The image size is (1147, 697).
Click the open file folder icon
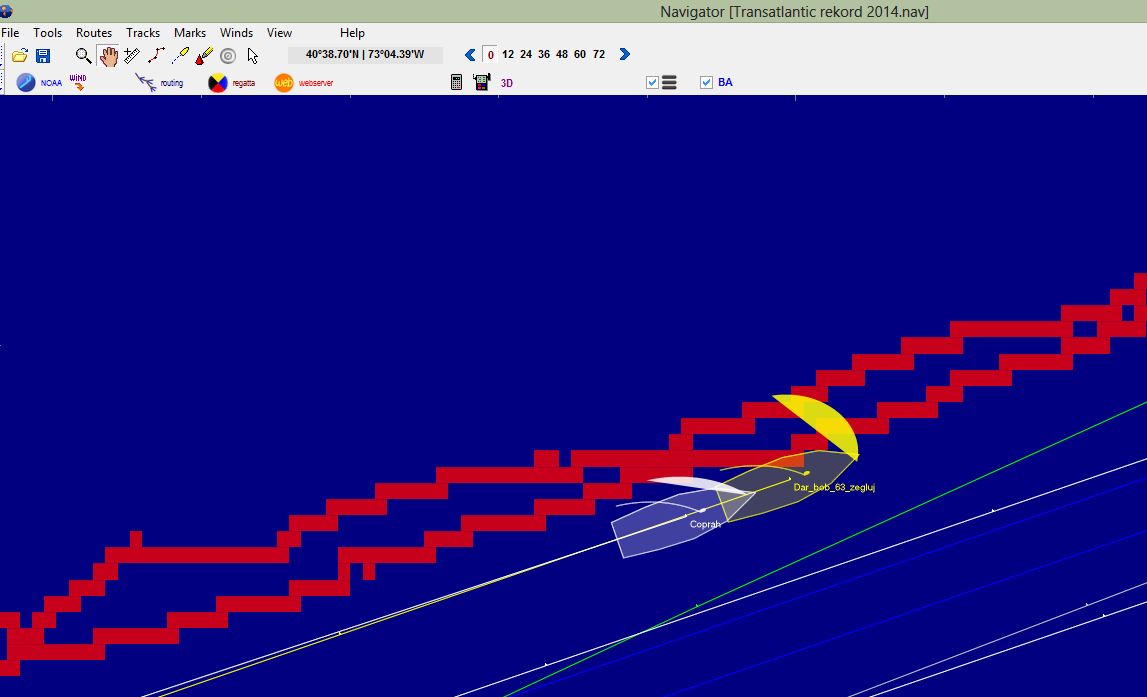click(19, 56)
